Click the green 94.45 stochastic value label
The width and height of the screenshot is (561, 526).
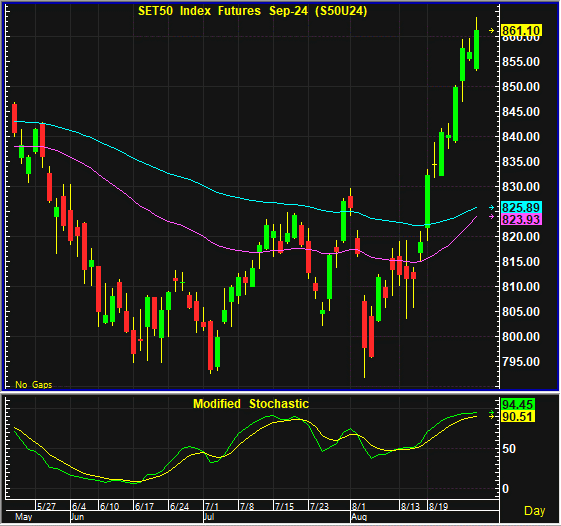(x=518, y=404)
